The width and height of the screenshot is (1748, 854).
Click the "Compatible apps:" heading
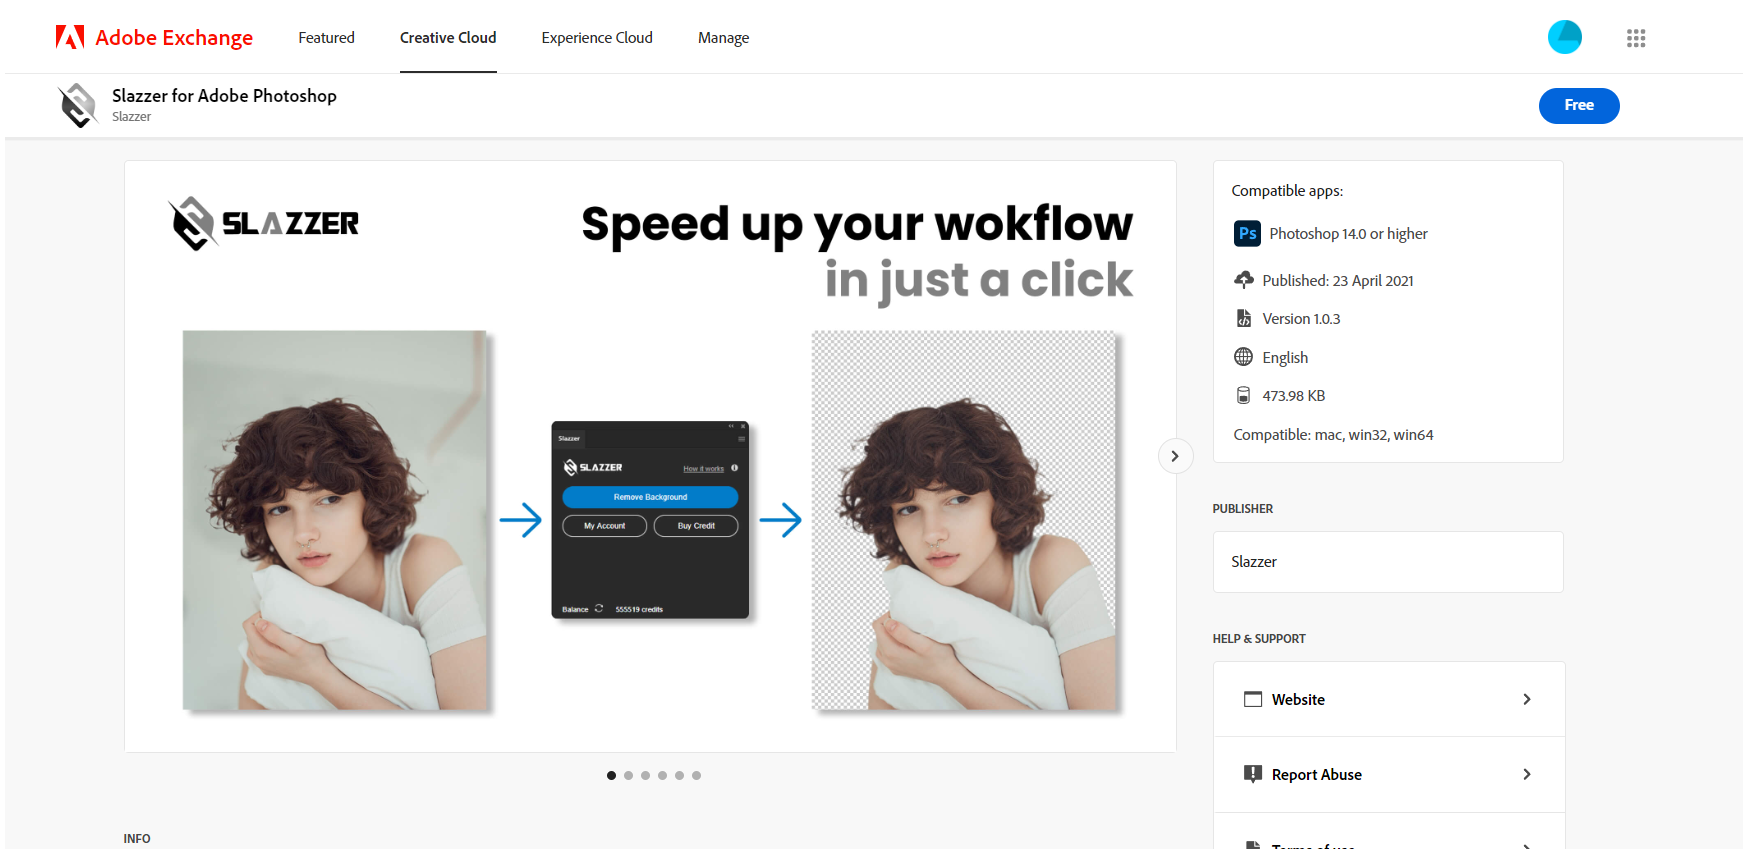click(1287, 191)
